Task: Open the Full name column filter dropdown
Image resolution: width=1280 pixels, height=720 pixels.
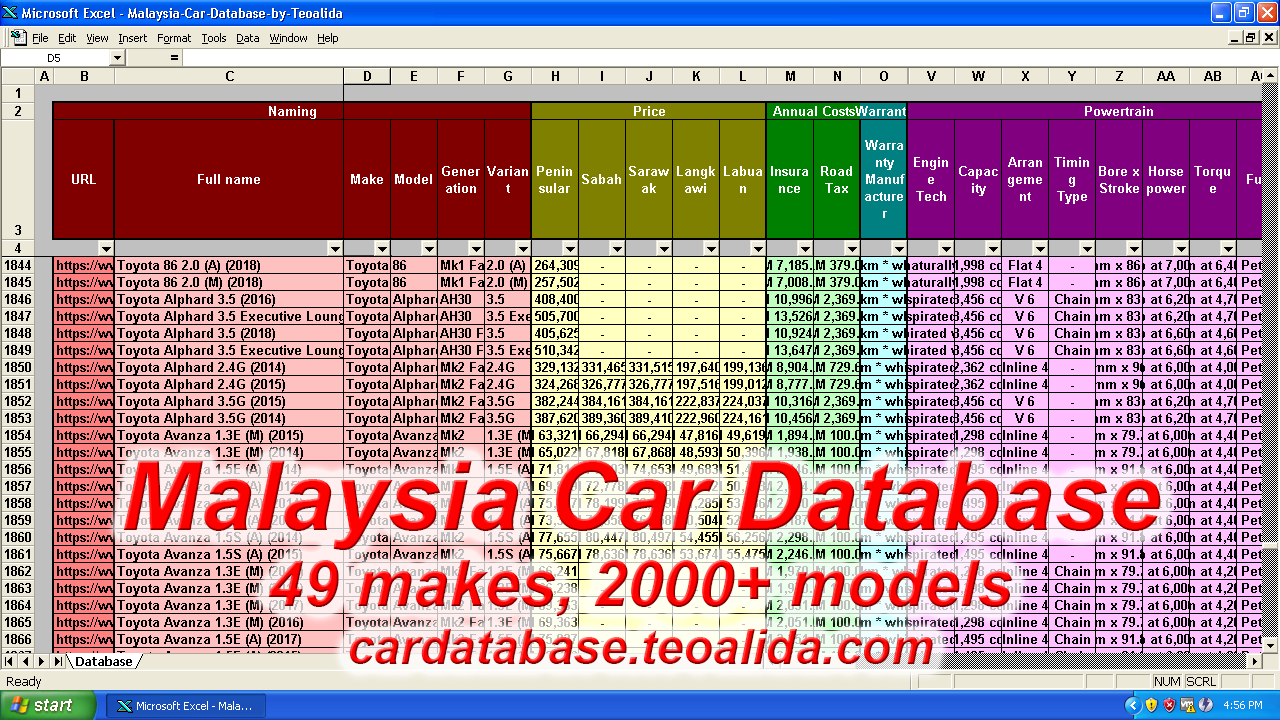Action: click(x=335, y=248)
